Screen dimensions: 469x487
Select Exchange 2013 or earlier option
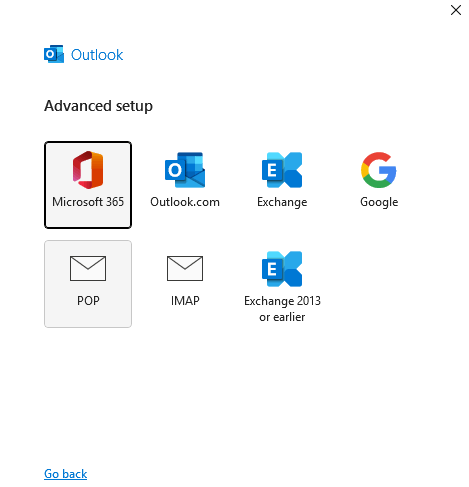coord(282,284)
